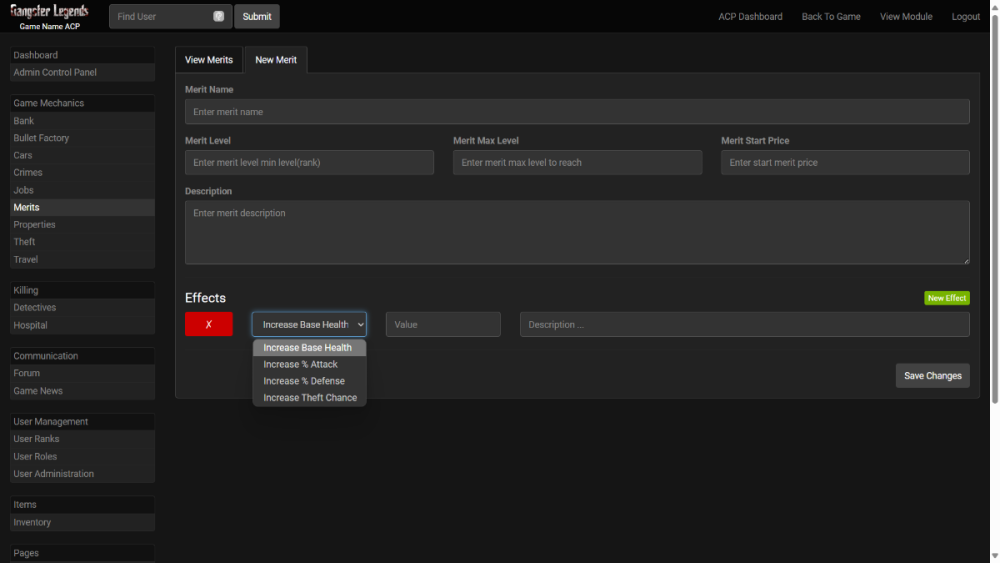This screenshot has width=1000, height=563.
Task: Click the effect Value input field
Action: click(443, 324)
